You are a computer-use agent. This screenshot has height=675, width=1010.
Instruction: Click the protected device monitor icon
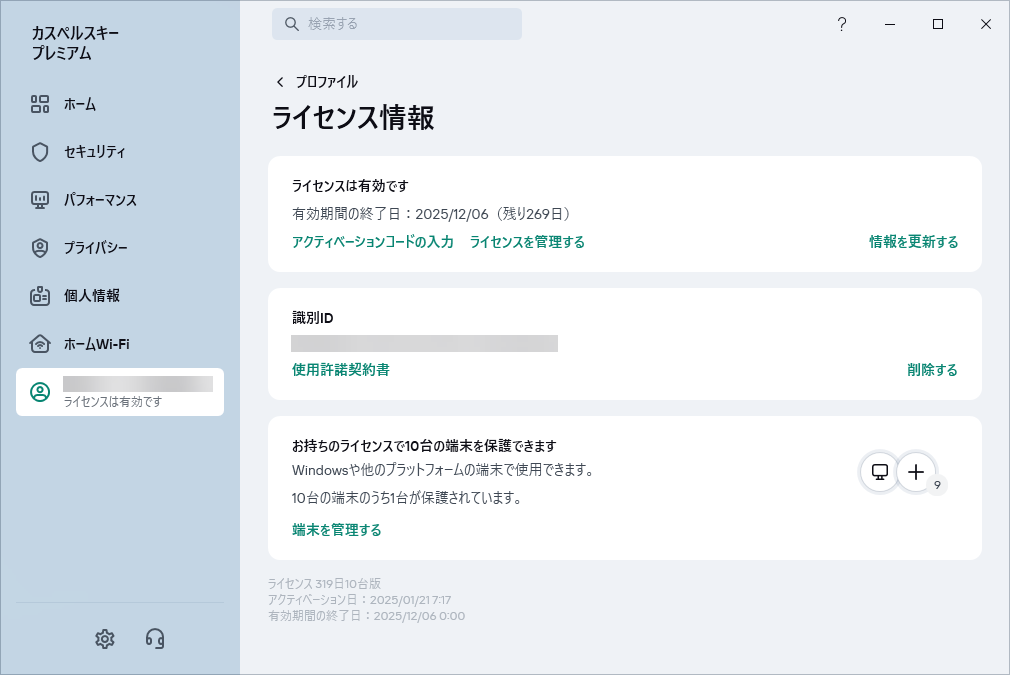879,472
